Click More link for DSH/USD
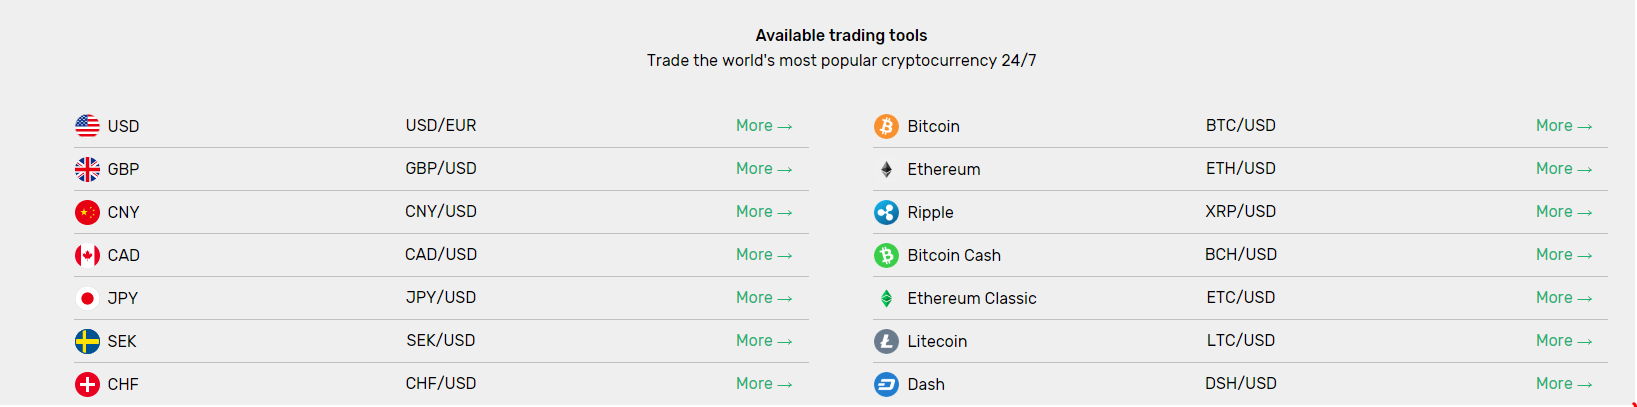This screenshot has height=407, width=1637. coord(1564,384)
